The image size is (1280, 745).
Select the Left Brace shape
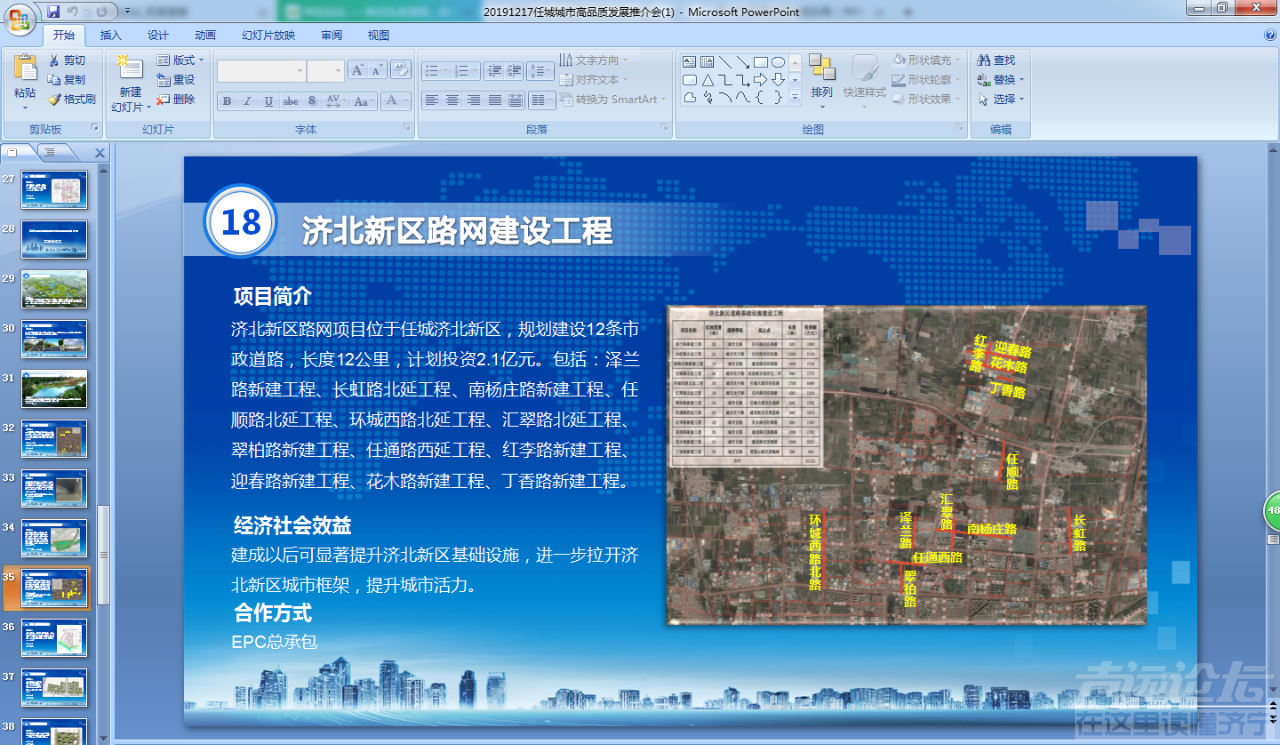point(760,97)
